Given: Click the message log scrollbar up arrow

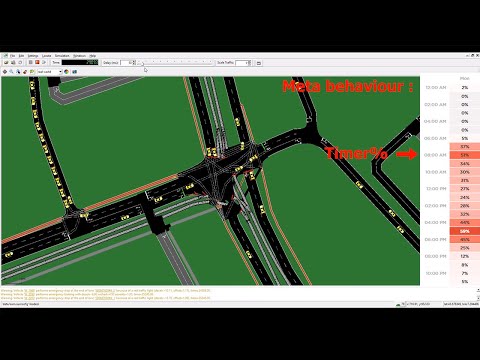Looking at the screenshot, I should coord(478,290).
